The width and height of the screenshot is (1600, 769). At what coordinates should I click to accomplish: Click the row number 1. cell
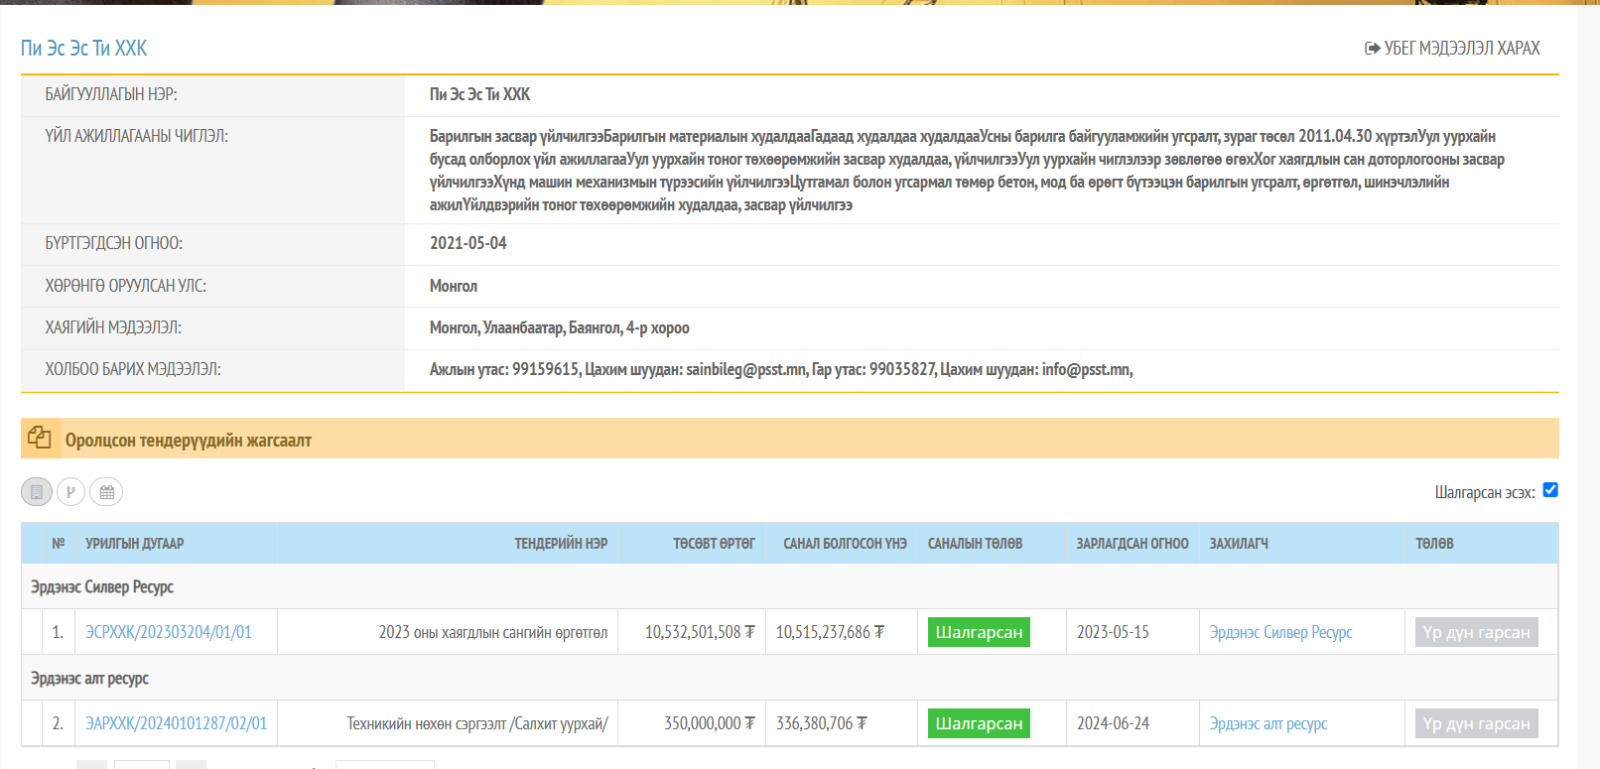click(58, 632)
